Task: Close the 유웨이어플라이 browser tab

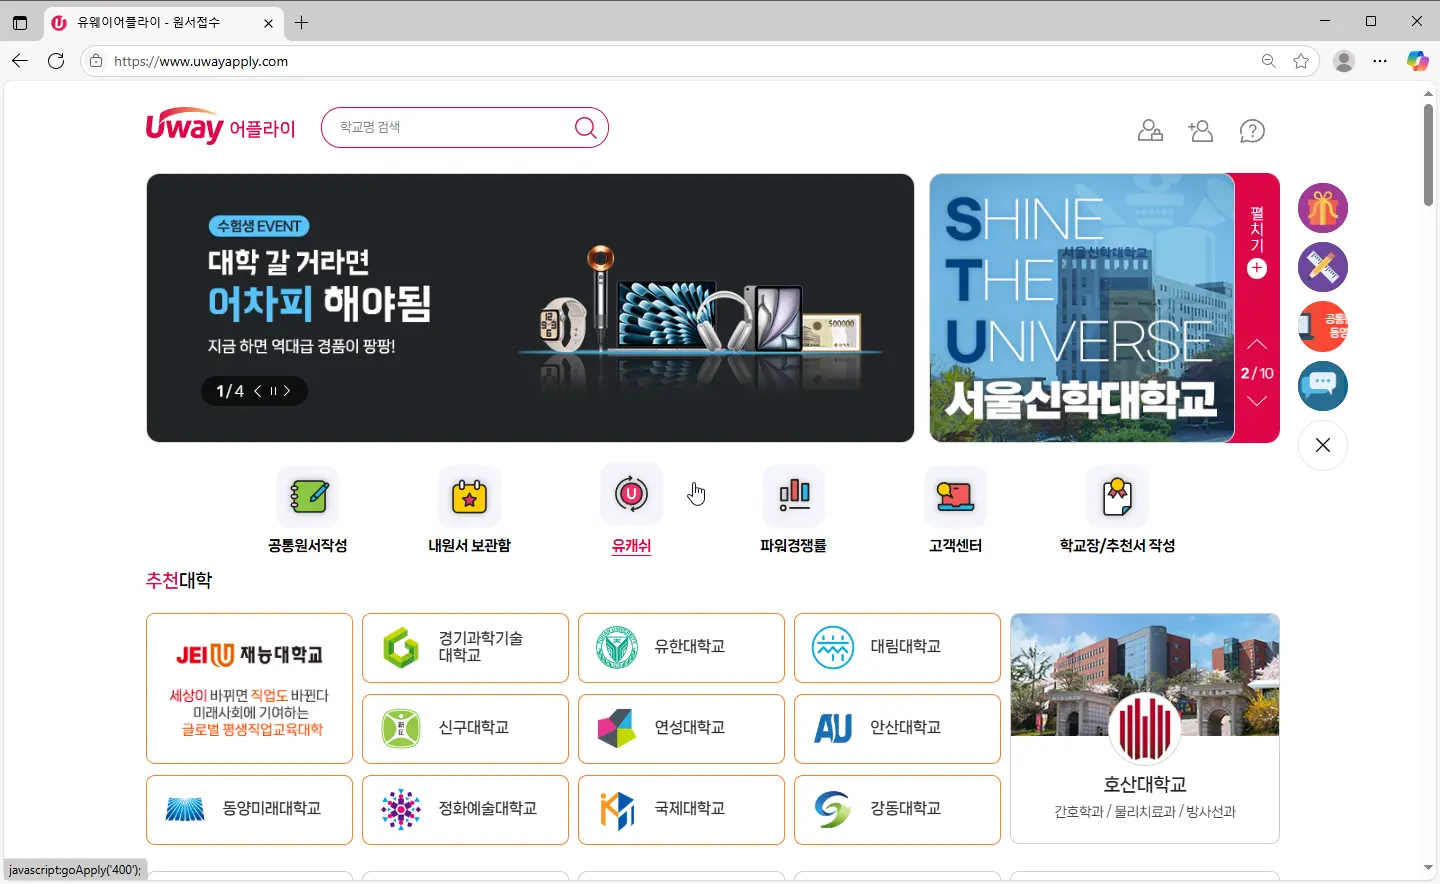Action: [x=268, y=23]
